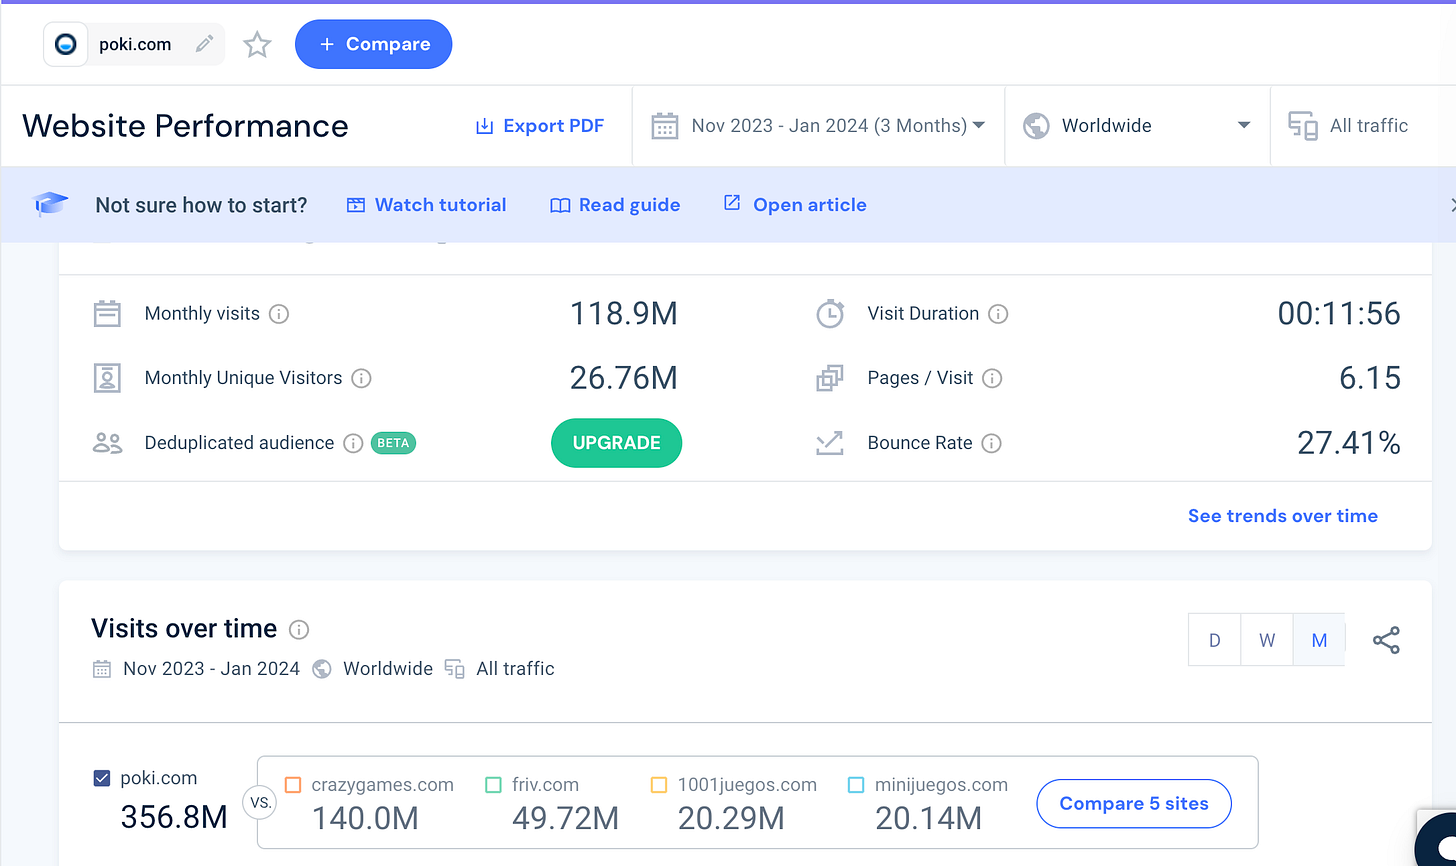
Task: Open the Nov 2023 - Jan 2024 date range dropdown
Action: tap(818, 126)
